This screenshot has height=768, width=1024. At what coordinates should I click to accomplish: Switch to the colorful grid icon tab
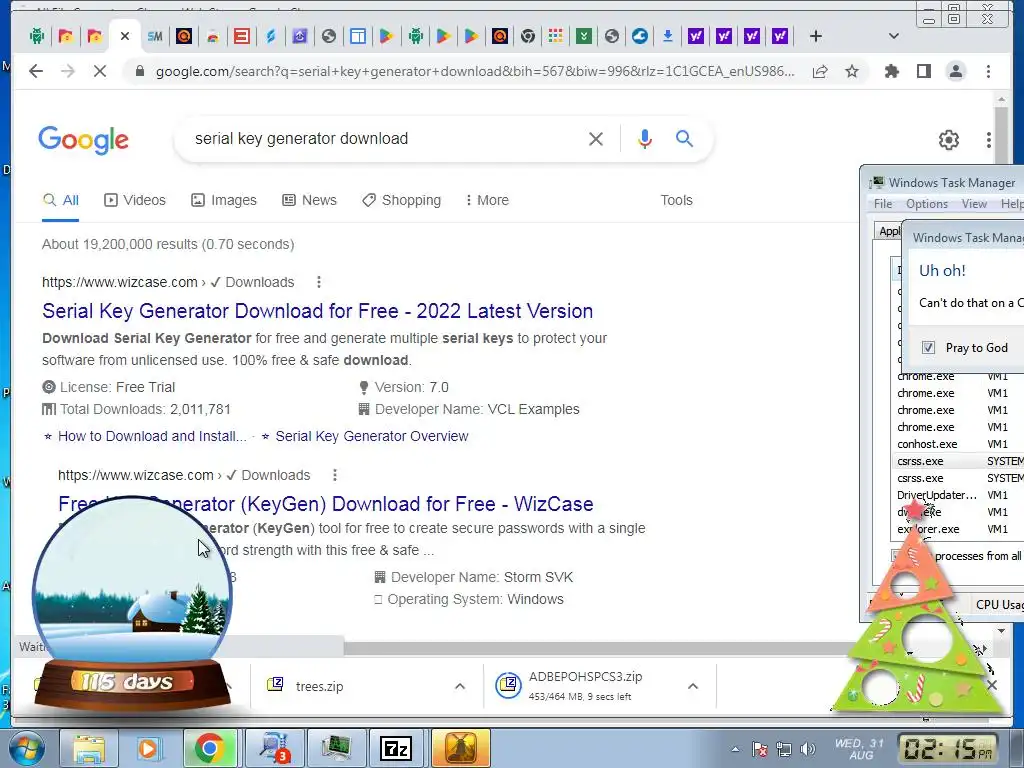tap(555, 36)
